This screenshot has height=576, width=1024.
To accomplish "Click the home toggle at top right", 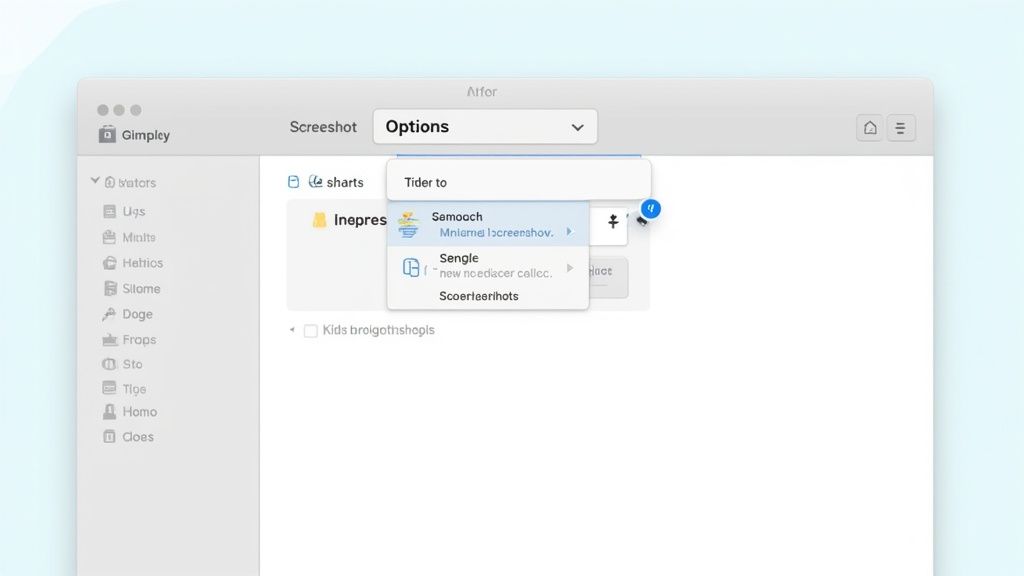I will pos(869,128).
